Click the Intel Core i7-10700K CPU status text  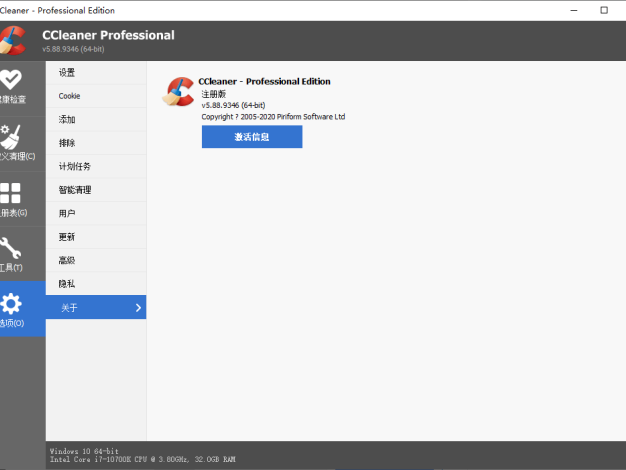143,460
